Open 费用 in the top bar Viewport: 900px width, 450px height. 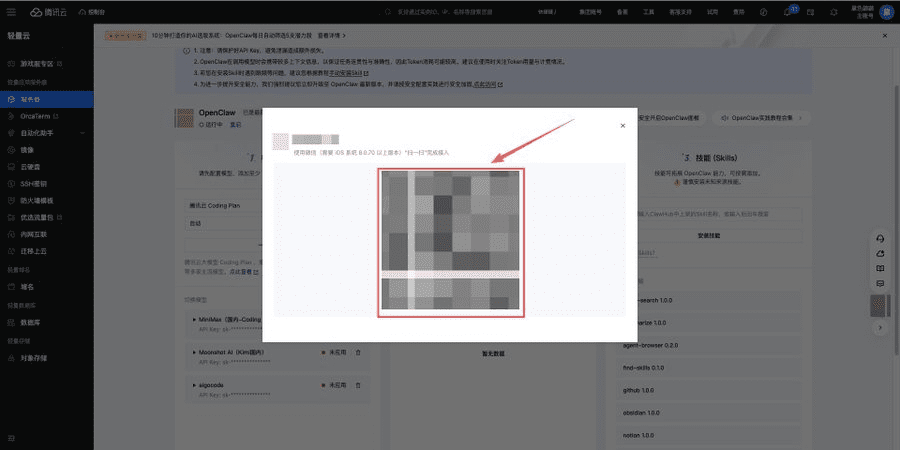pyautogui.click(x=739, y=11)
